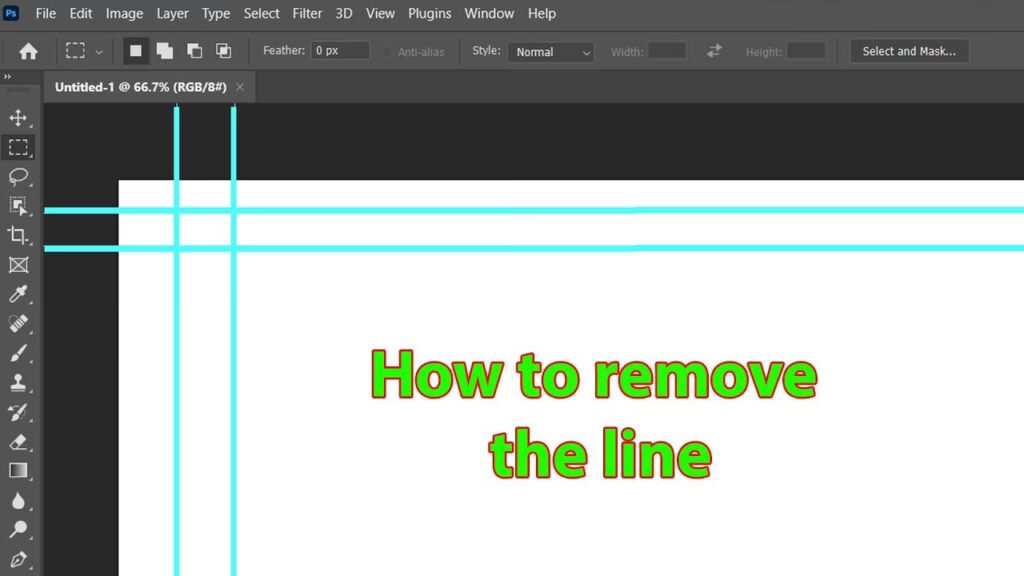Select the Move tool
Image resolution: width=1024 pixels, height=576 pixels.
18,118
